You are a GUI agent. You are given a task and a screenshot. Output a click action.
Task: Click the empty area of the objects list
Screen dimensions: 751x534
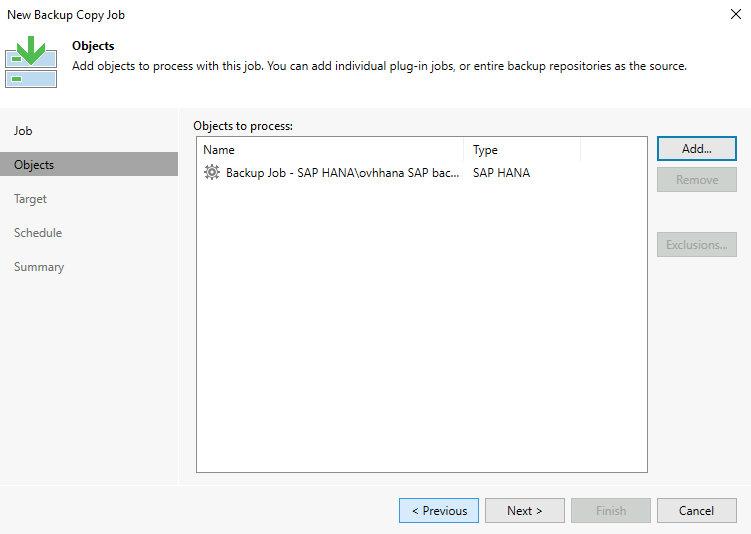tap(420, 330)
